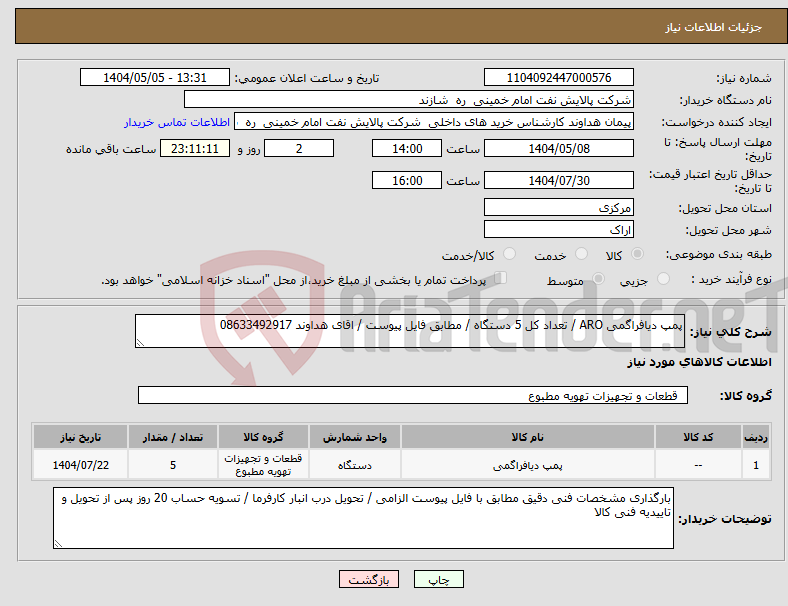Screen dimensions: 788x606
Task: Click the delivery province field مرکزی
Action: (x=559, y=207)
